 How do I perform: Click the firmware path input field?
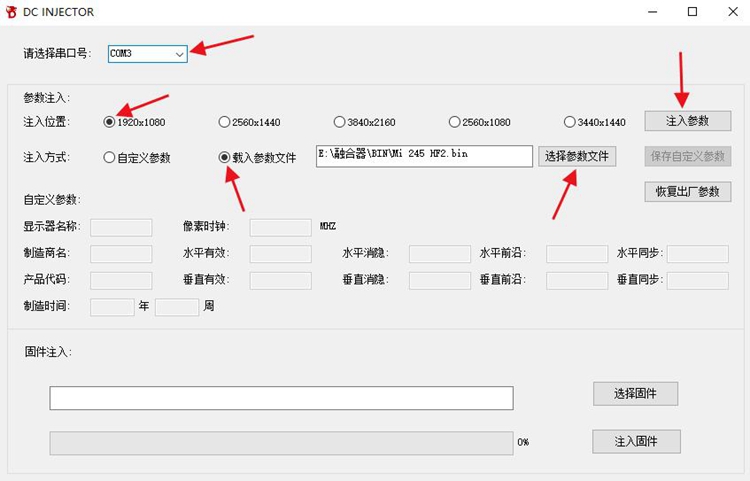(x=281, y=398)
